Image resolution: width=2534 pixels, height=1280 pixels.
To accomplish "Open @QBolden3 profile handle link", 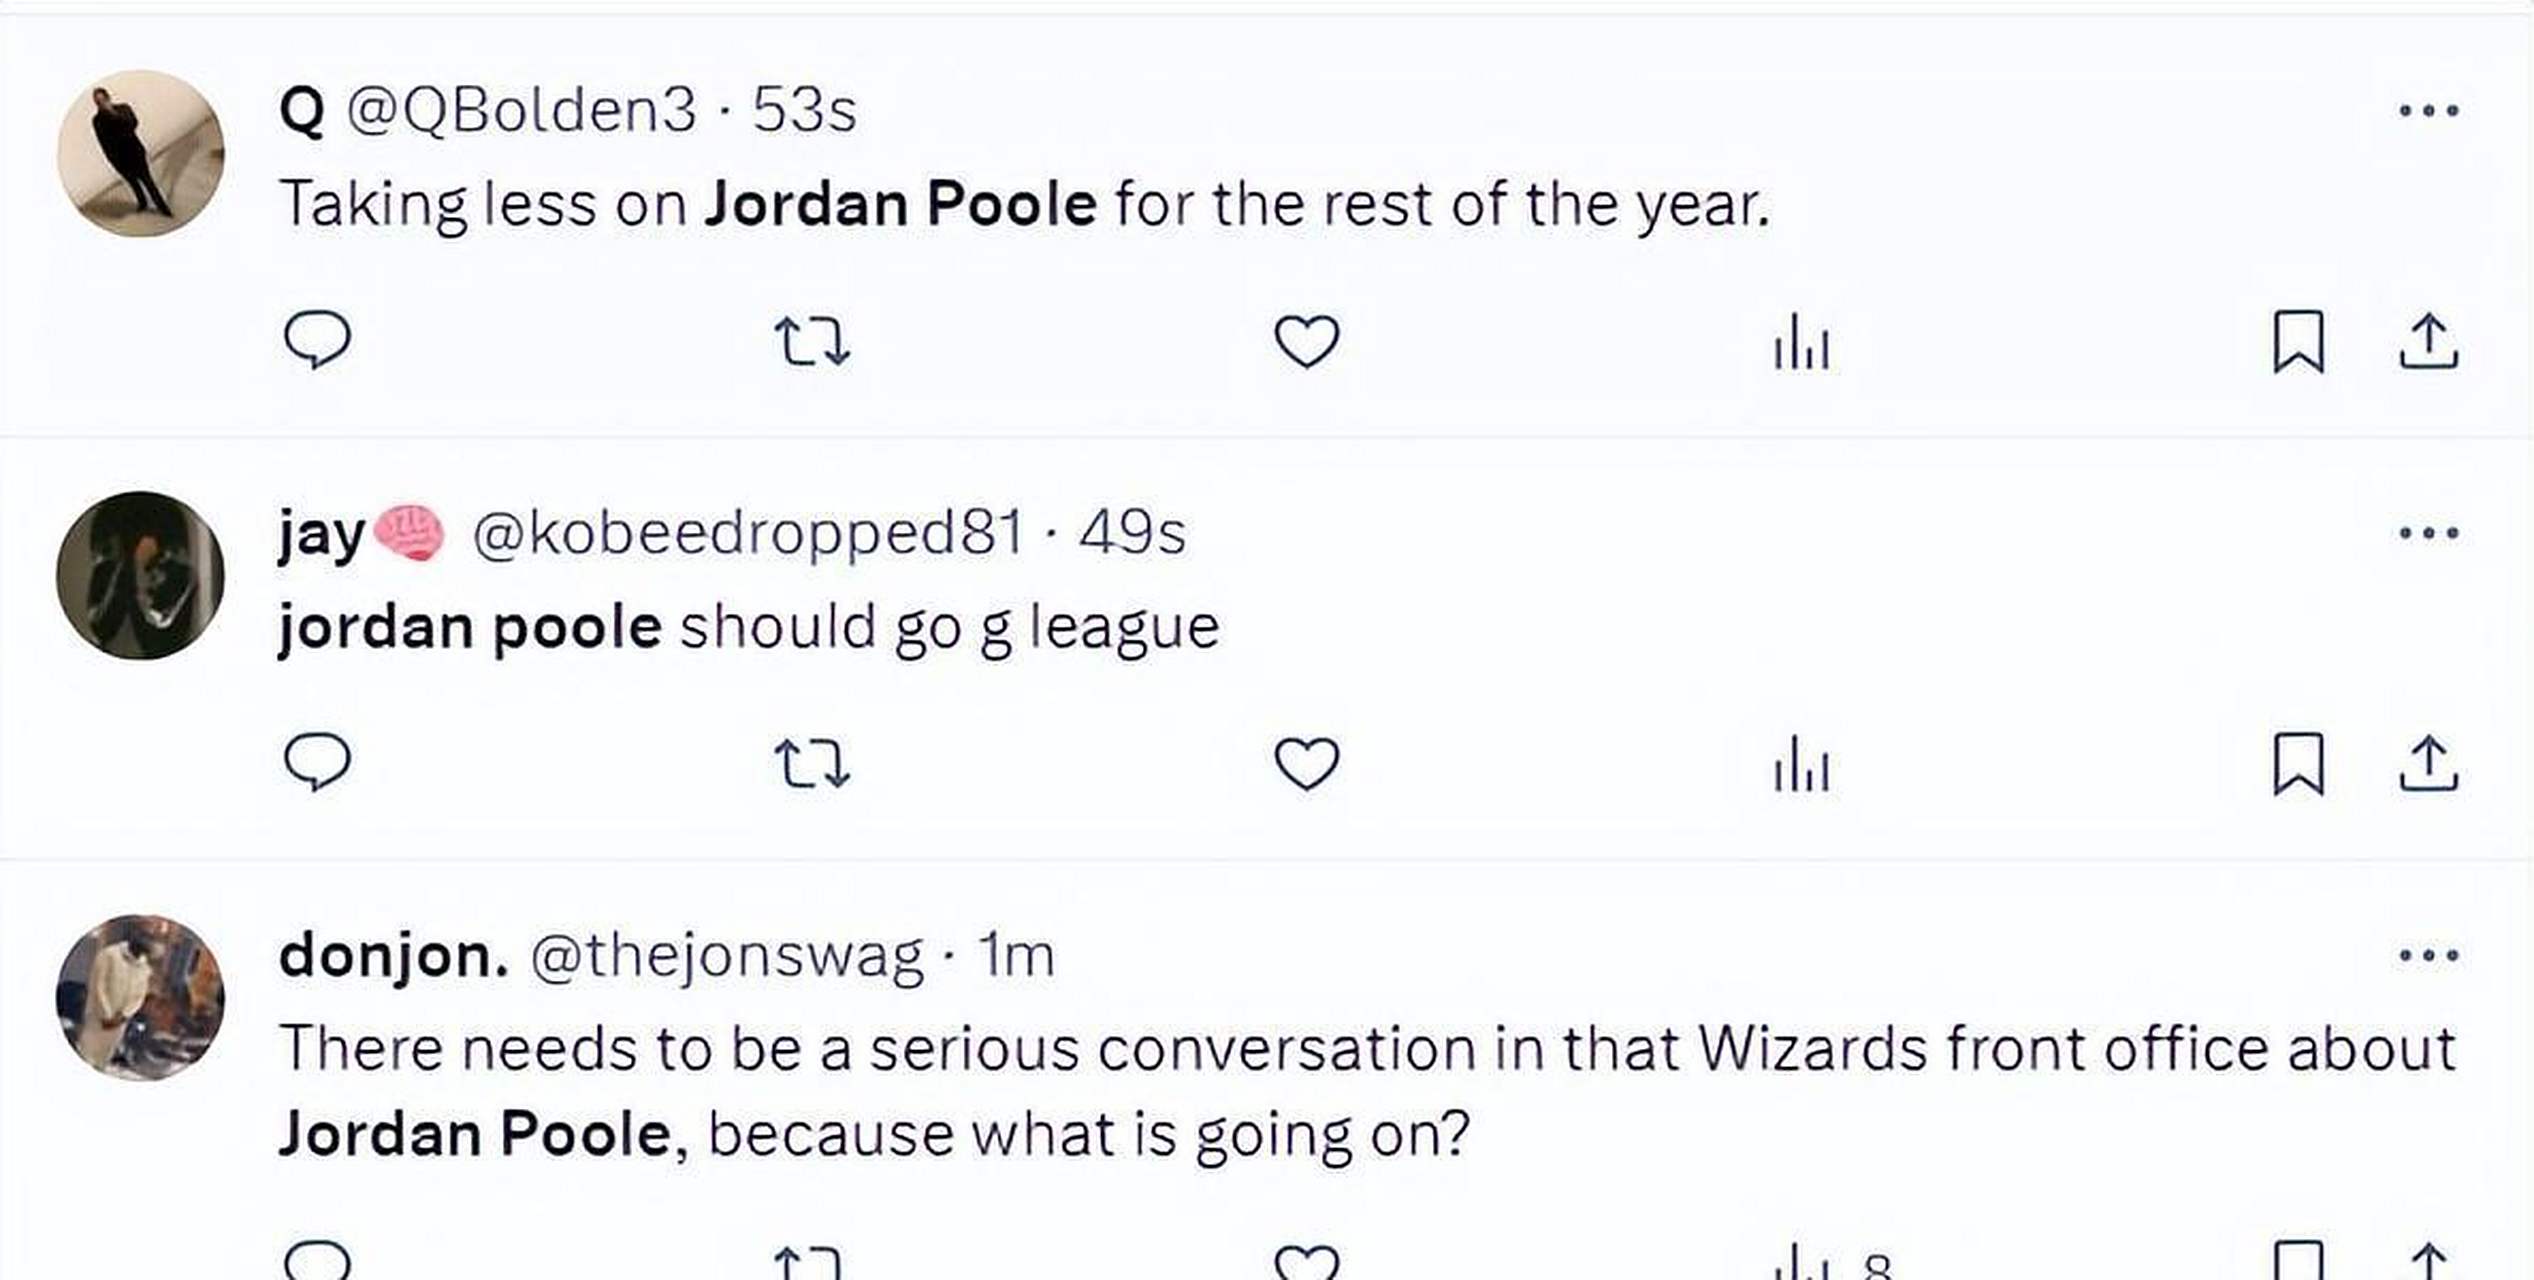I will point(521,110).
